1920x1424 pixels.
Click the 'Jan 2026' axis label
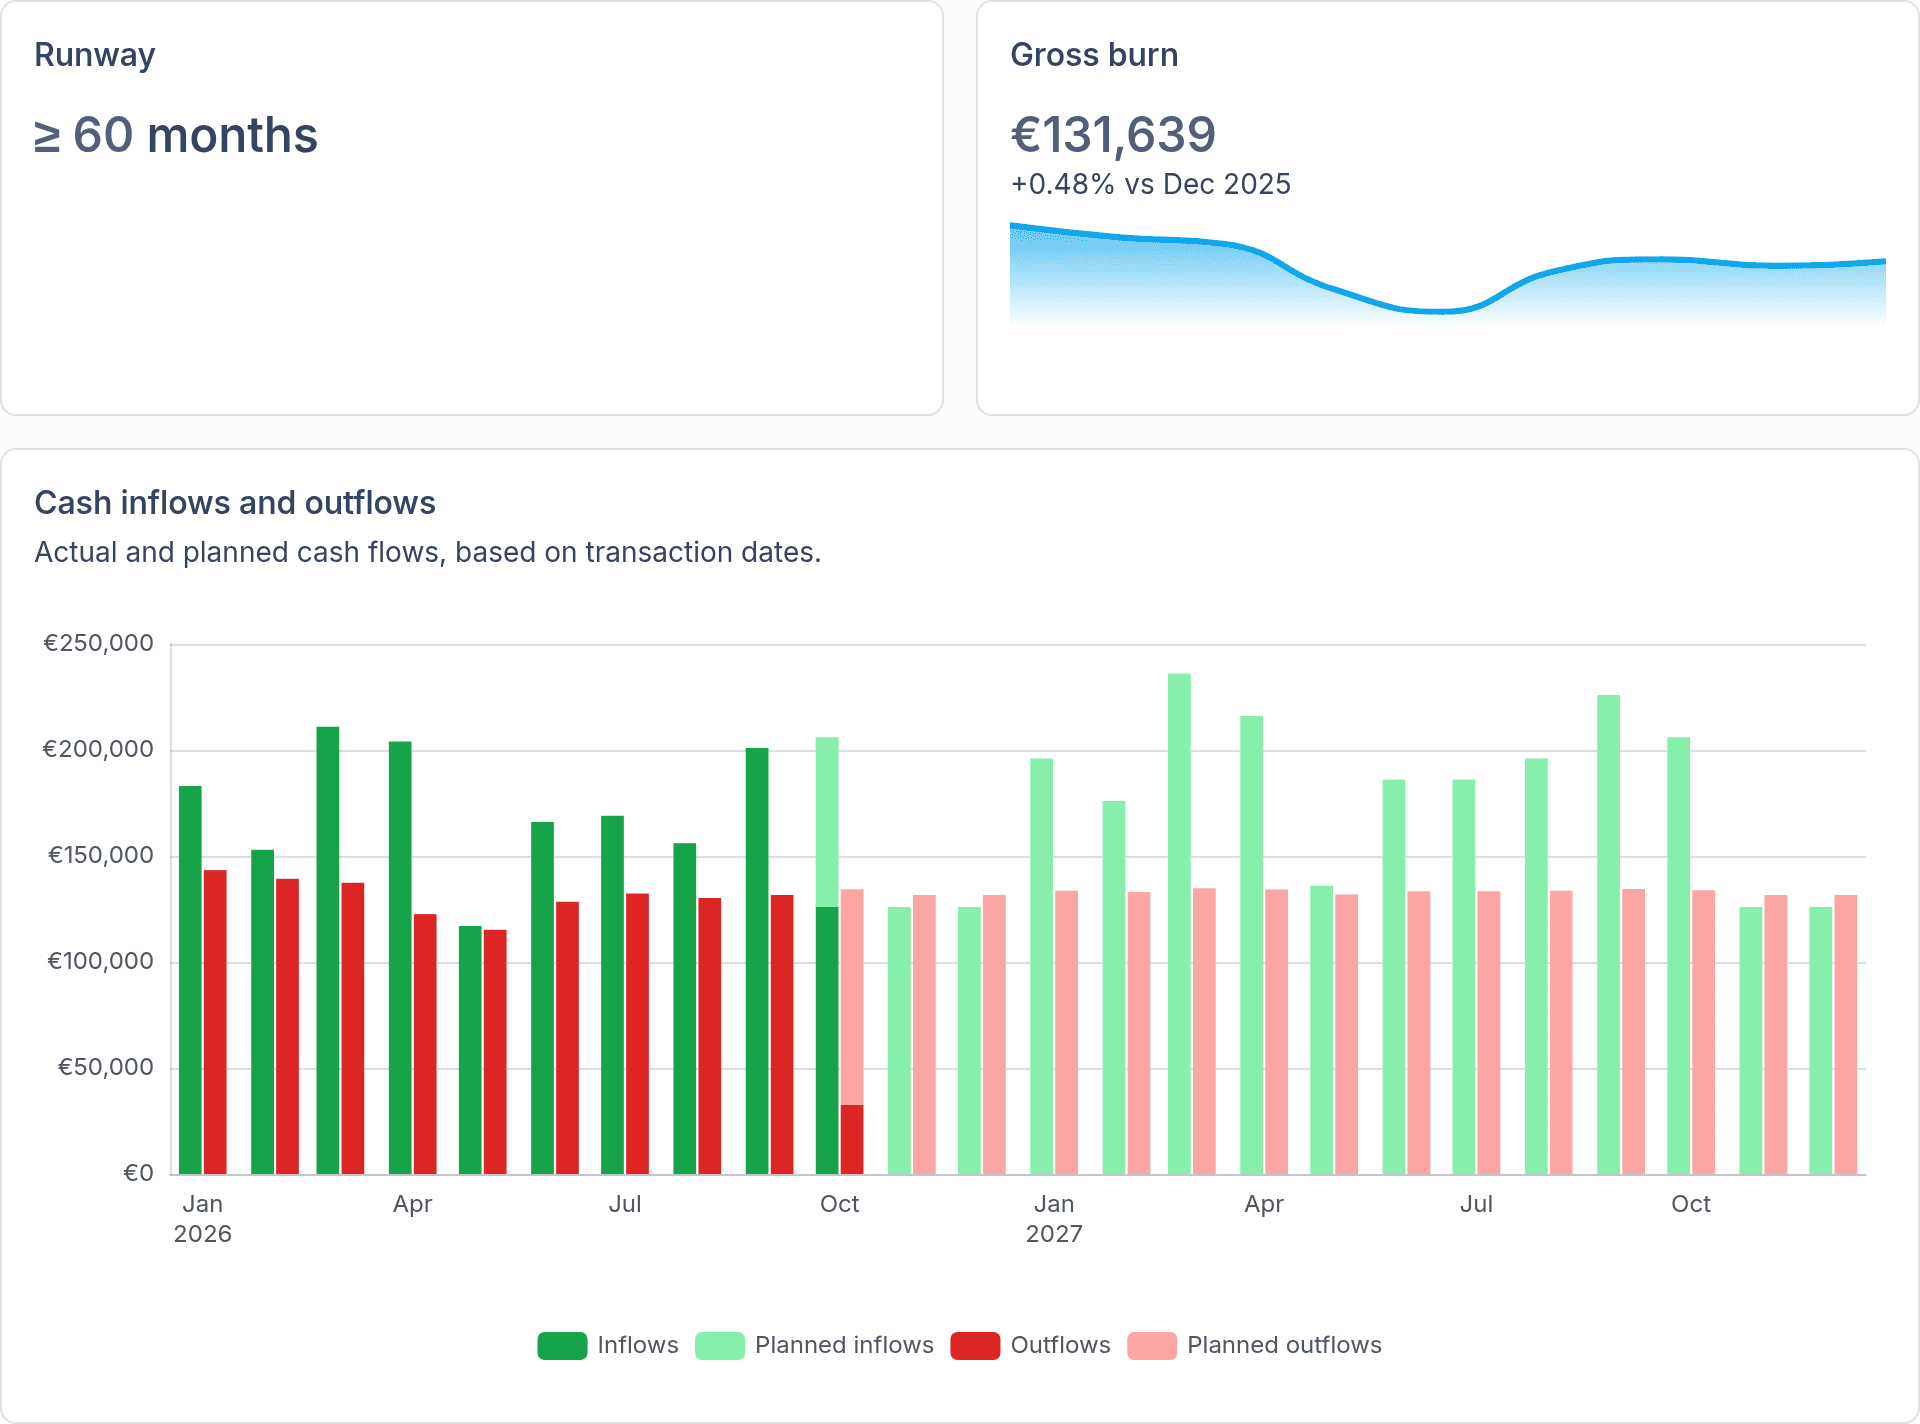tap(203, 1218)
